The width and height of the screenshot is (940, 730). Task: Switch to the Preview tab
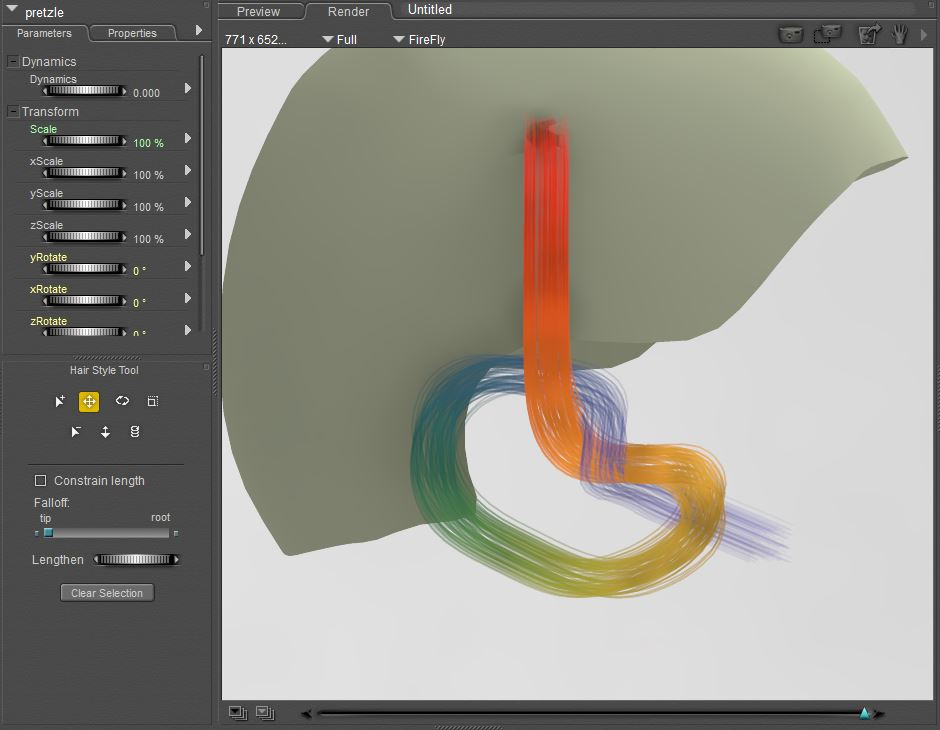pos(258,12)
